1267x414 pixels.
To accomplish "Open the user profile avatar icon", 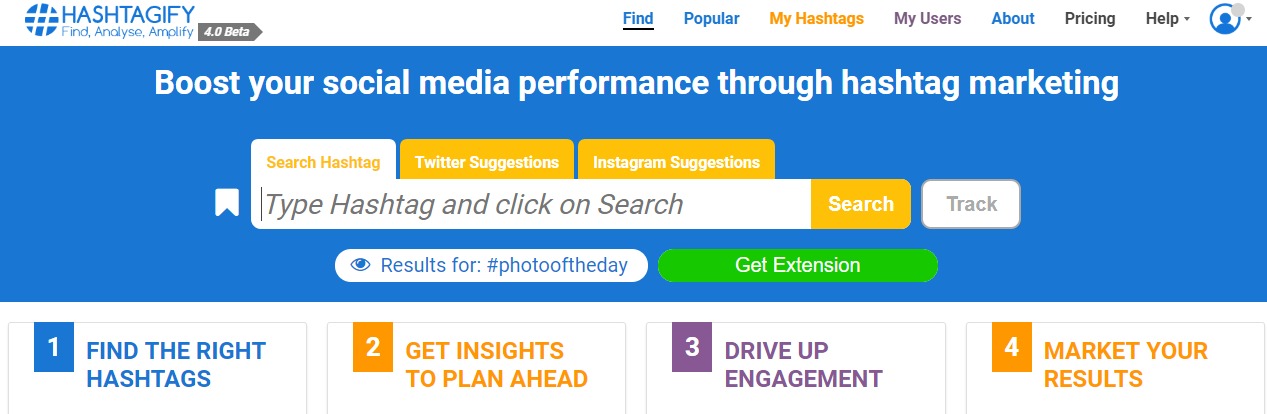I will coord(1224,19).
